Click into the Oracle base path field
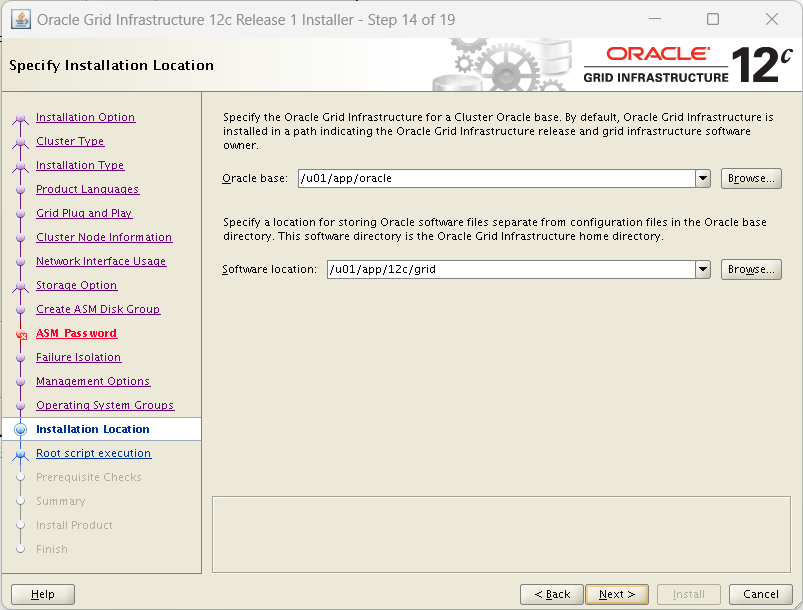 click(x=497, y=178)
